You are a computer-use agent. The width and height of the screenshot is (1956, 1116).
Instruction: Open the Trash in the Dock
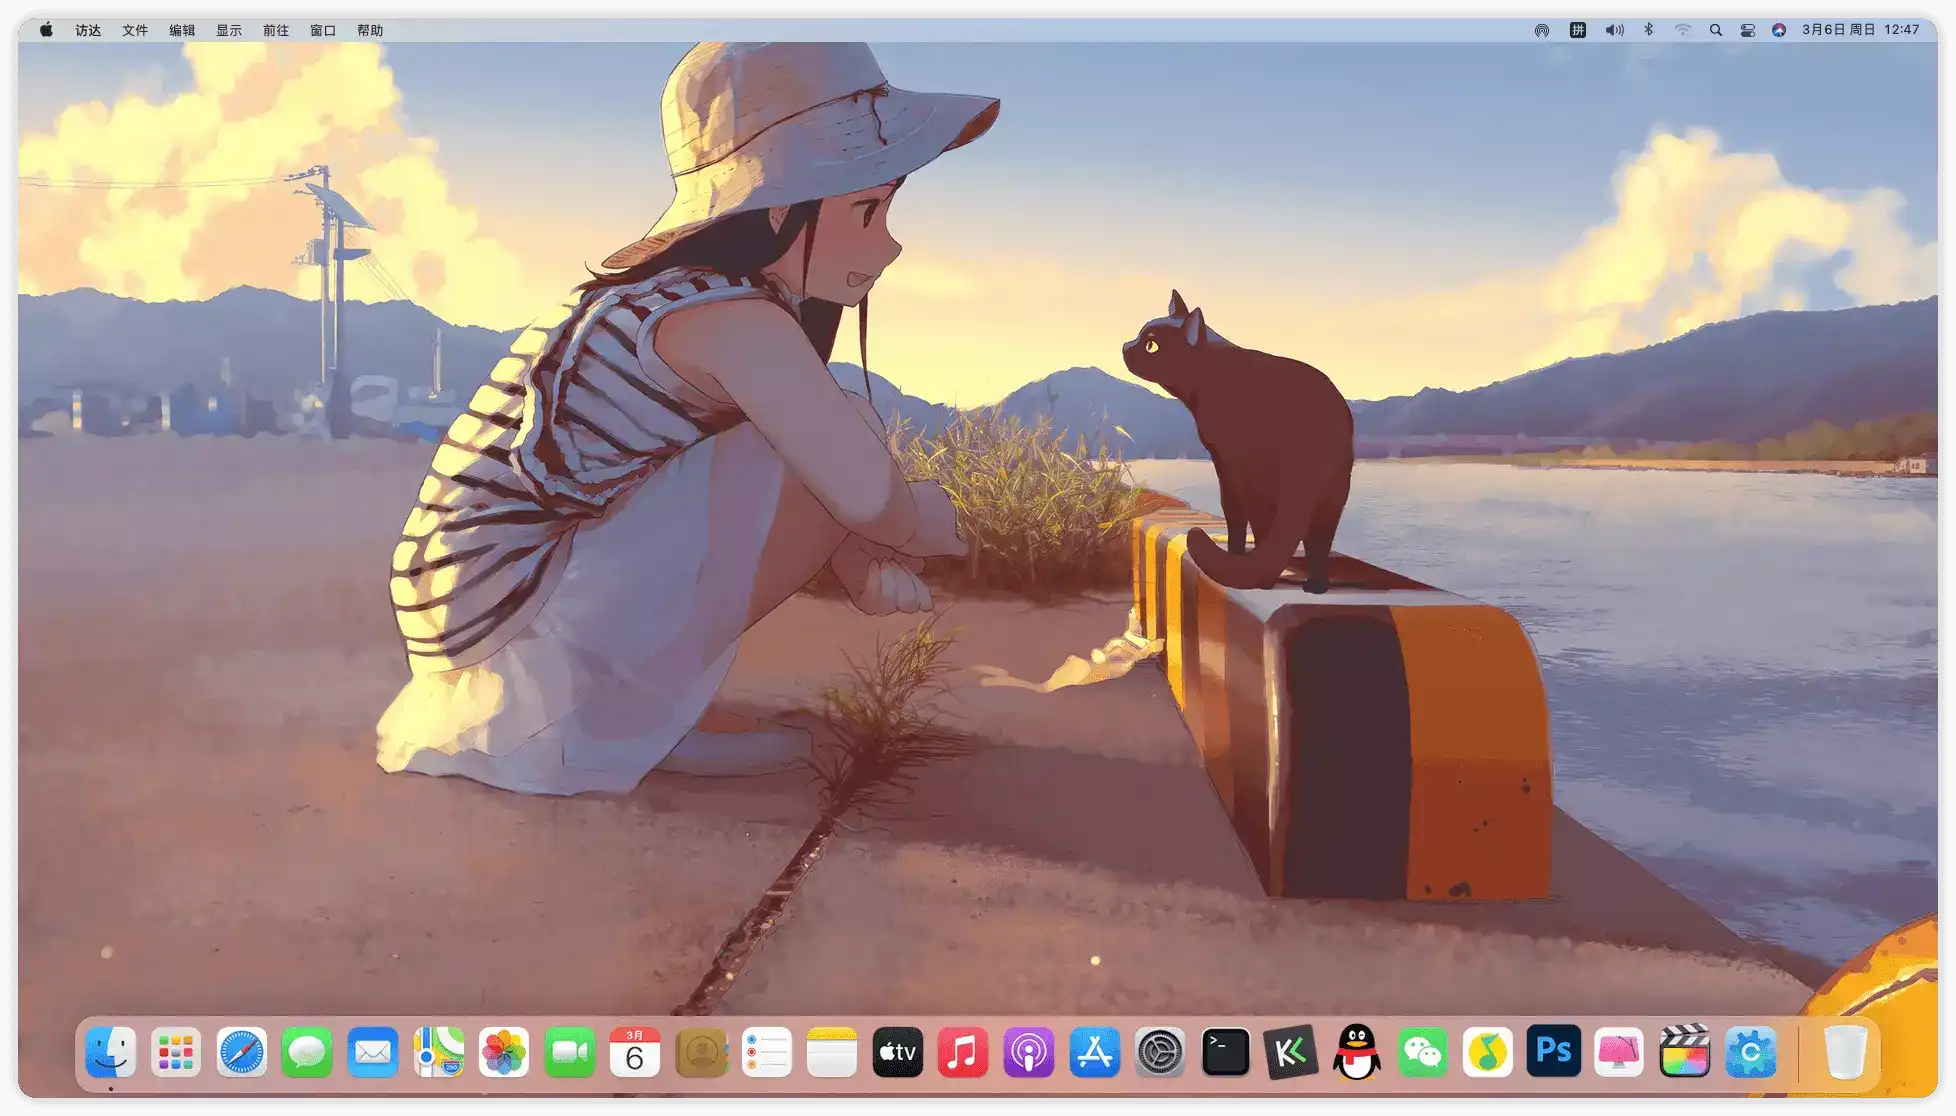1845,1052
